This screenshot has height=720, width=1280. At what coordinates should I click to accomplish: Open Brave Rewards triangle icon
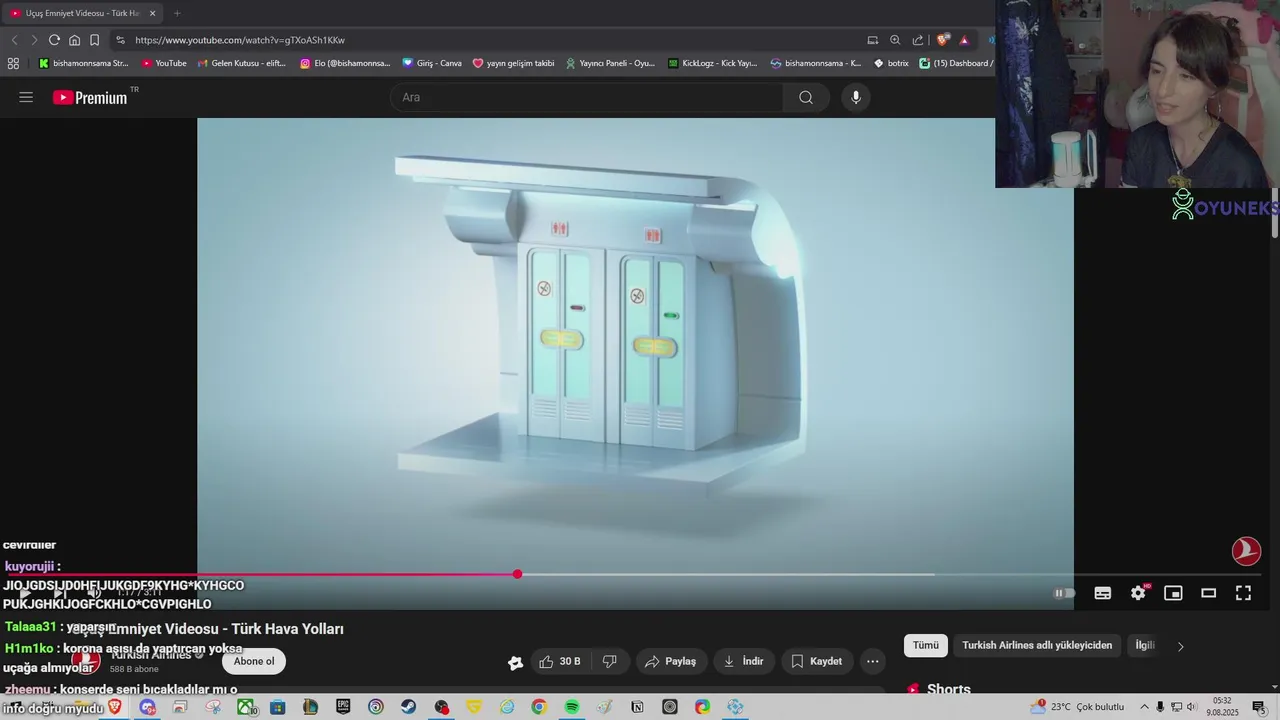pyautogui.click(x=964, y=40)
